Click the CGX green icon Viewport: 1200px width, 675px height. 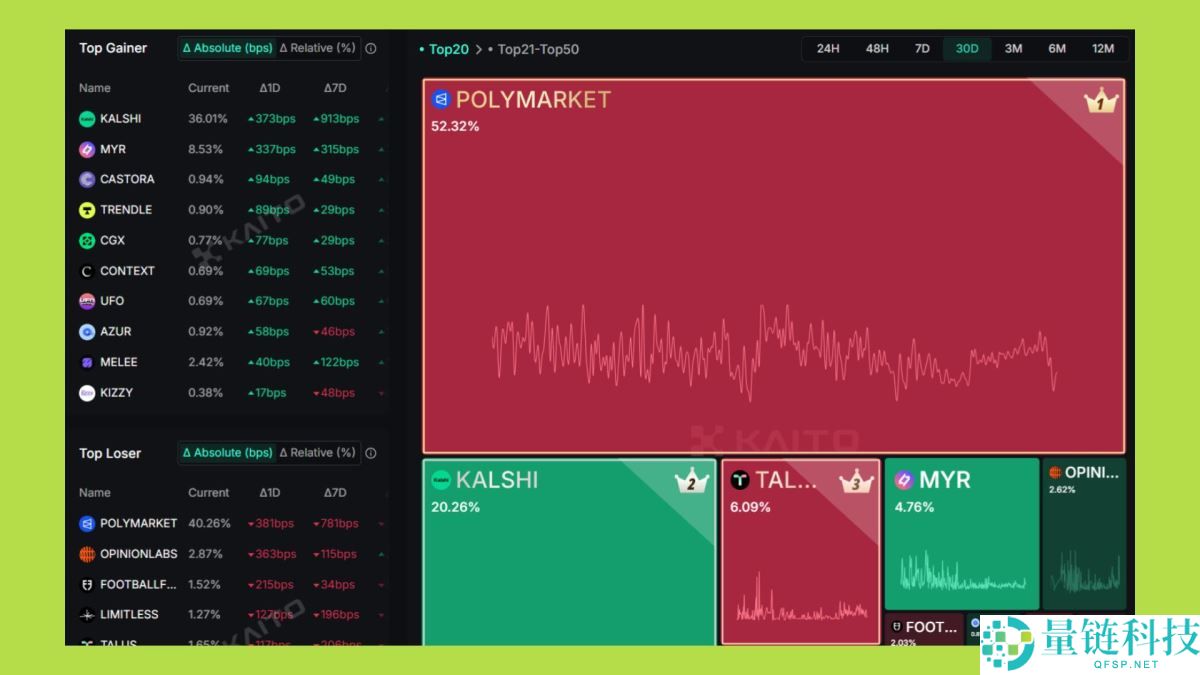tap(87, 241)
